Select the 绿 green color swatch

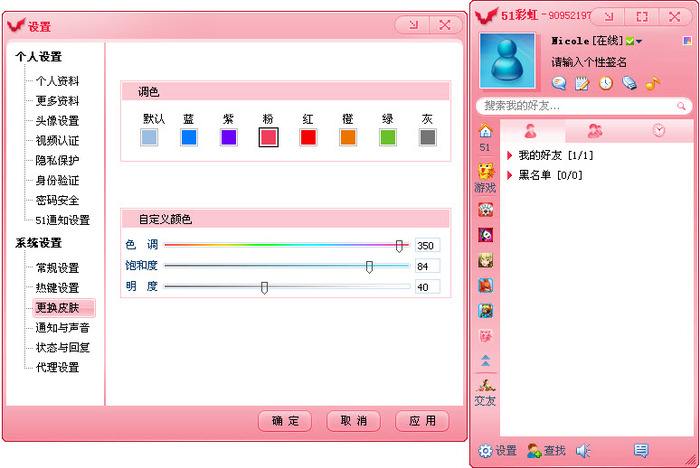tap(388, 137)
